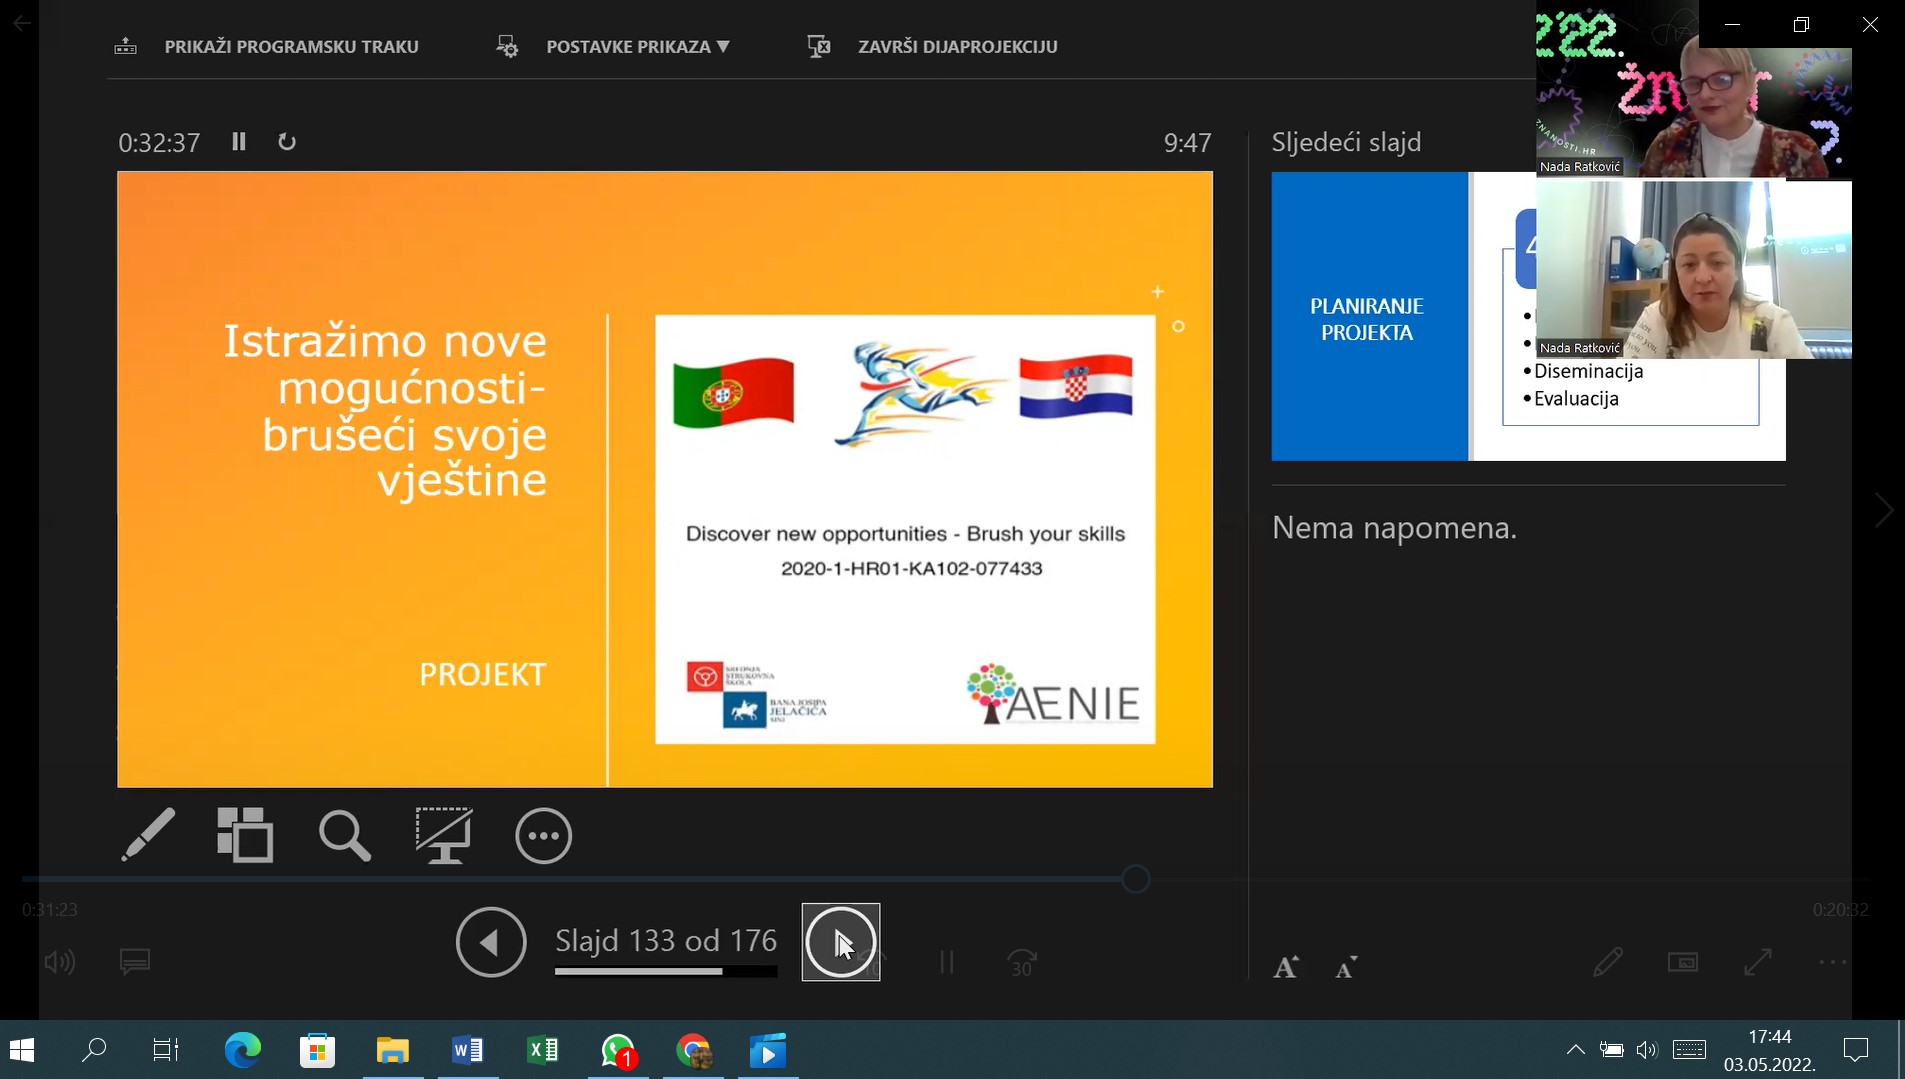Switch to Chrome in taskbar
This screenshot has height=1079, width=1905.
[x=693, y=1050]
